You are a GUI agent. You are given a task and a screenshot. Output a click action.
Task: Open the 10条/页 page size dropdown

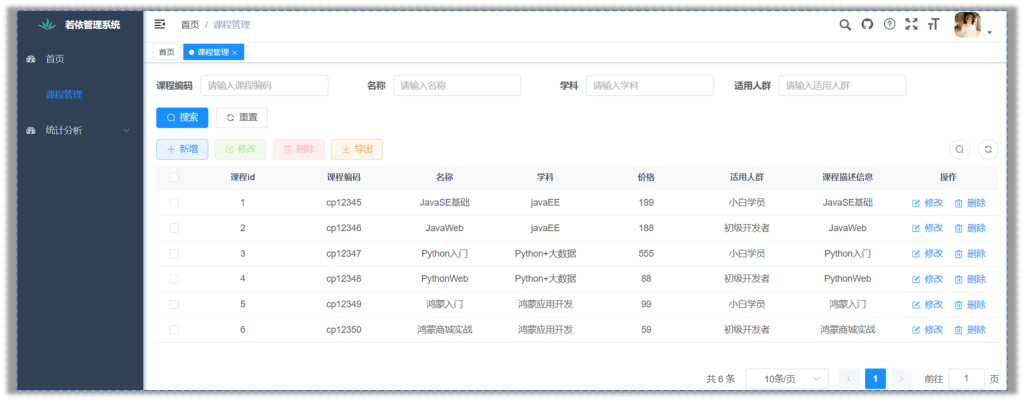click(x=787, y=379)
